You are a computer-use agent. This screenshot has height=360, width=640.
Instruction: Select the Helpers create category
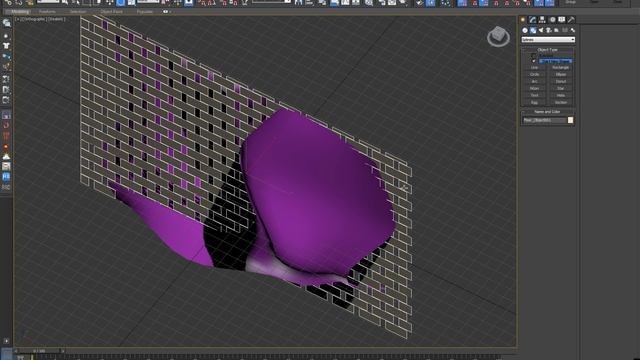(556, 30)
